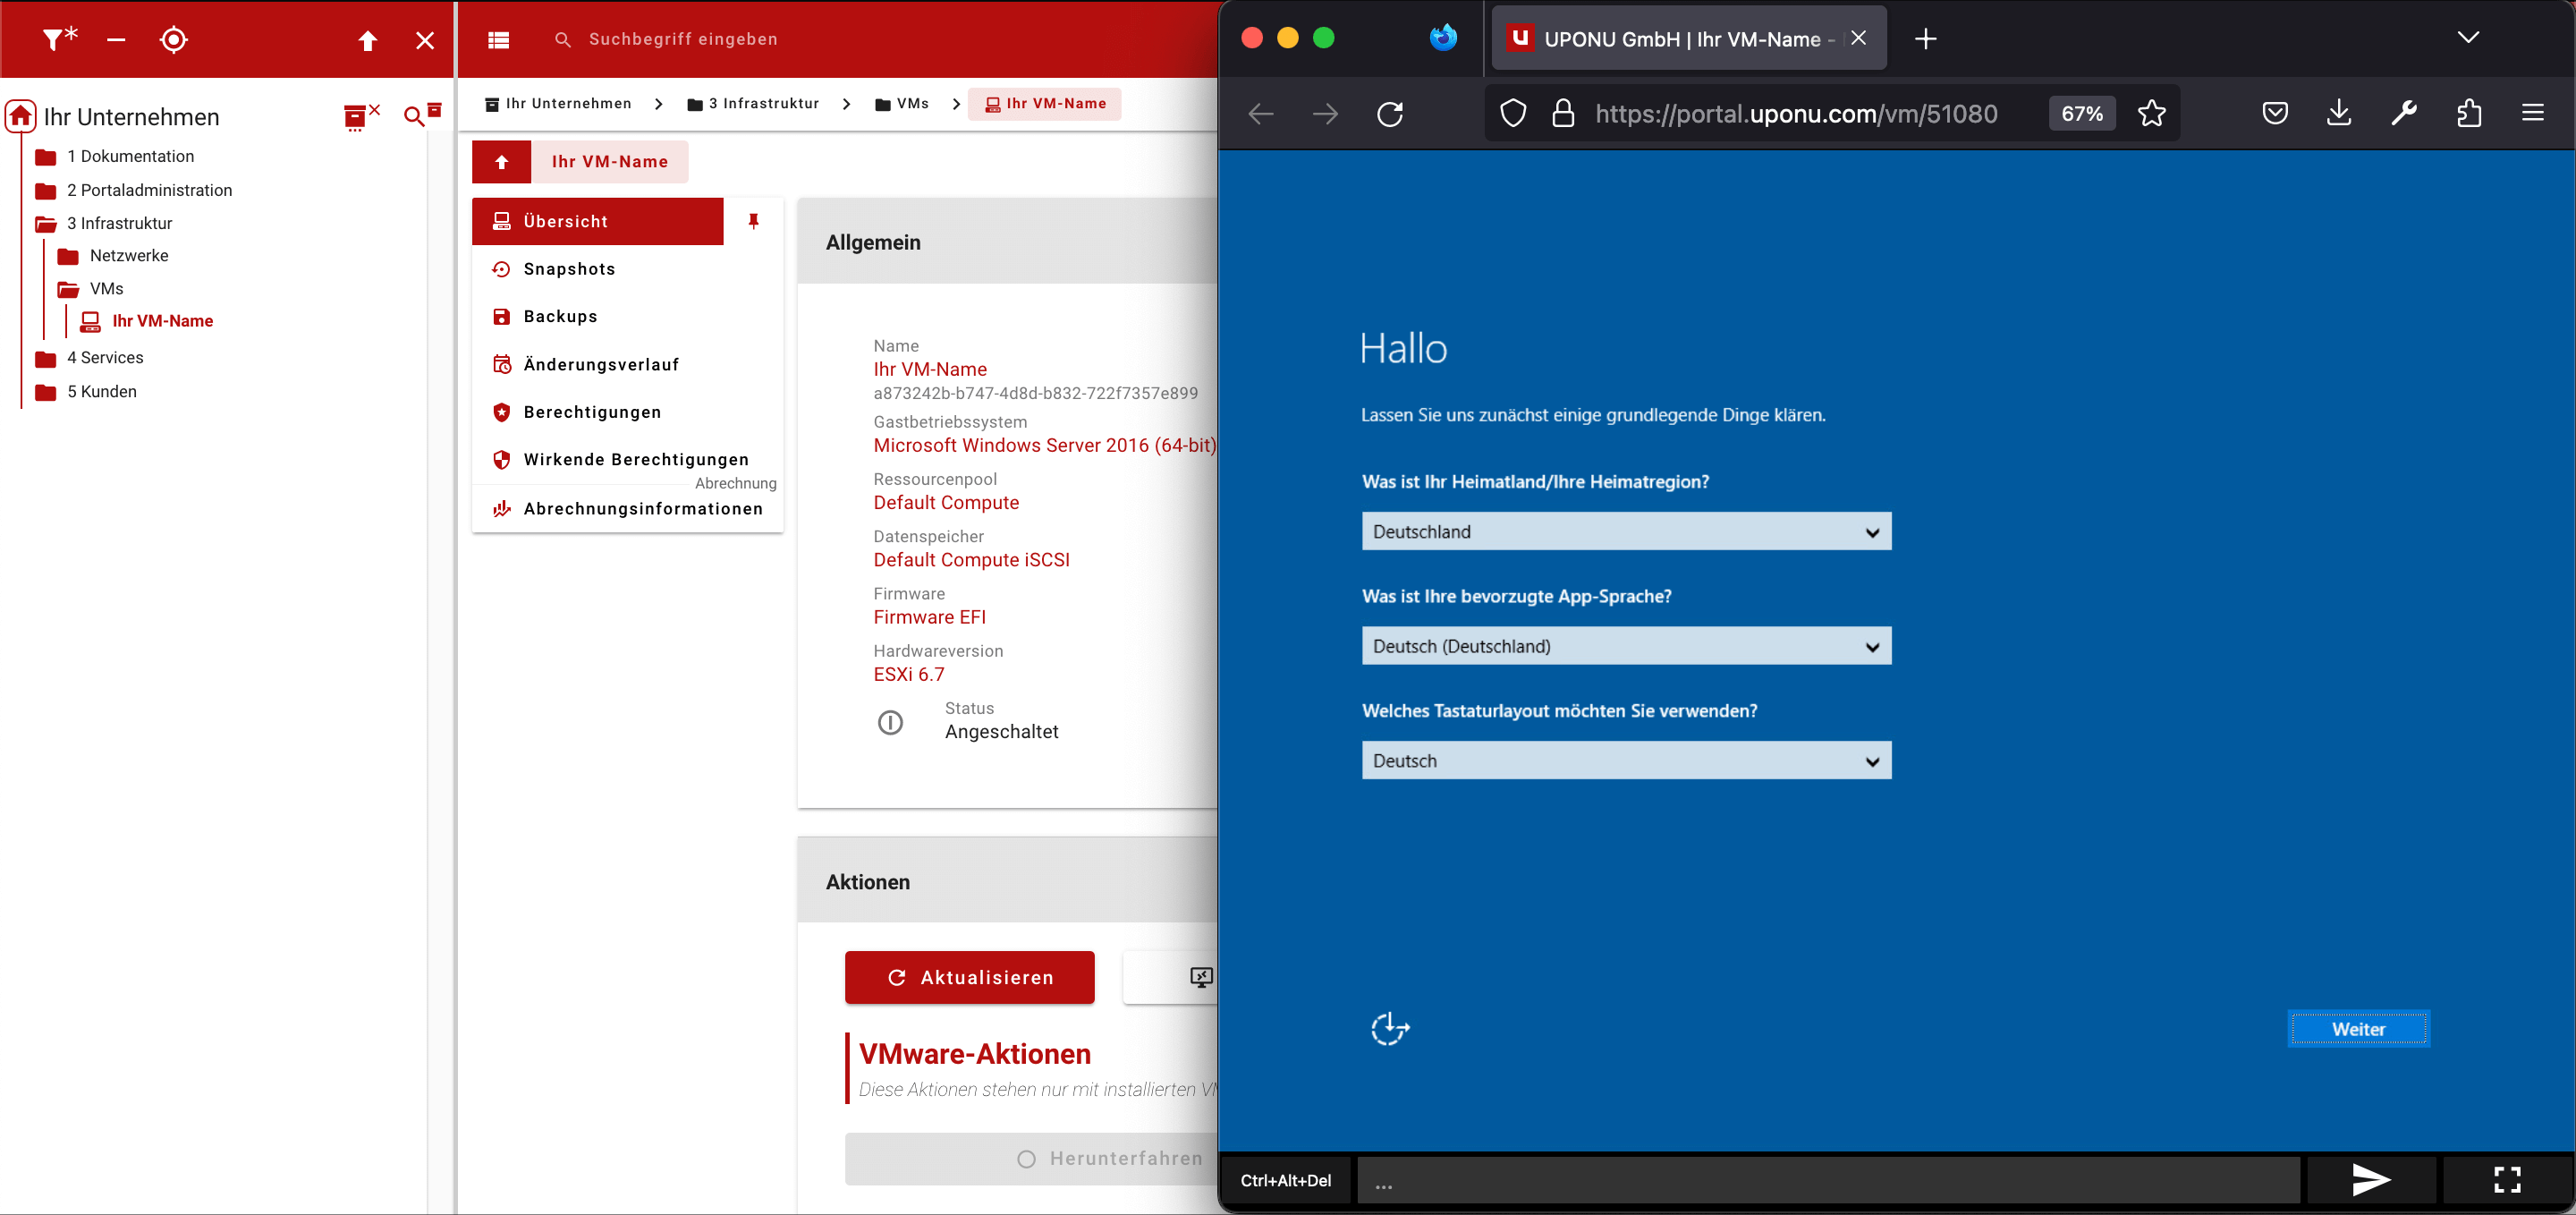Click the Microsoft Windows Server 2016 link
Image resolution: width=2576 pixels, height=1215 pixels.
1044,445
